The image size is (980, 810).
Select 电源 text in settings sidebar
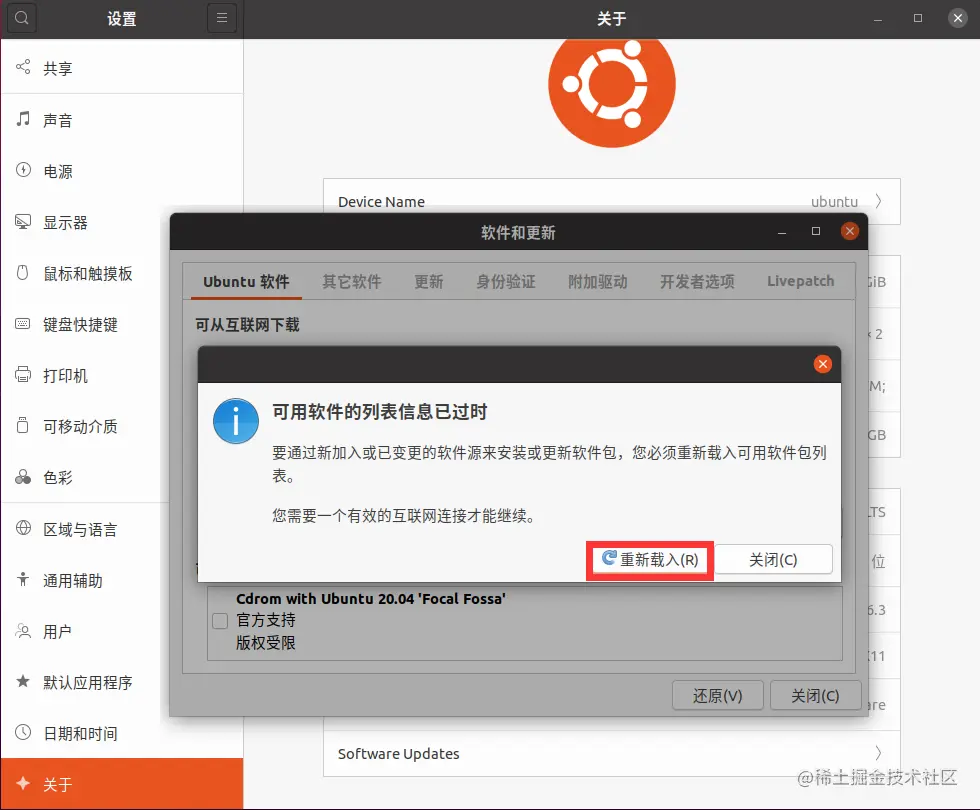click(x=58, y=171)
